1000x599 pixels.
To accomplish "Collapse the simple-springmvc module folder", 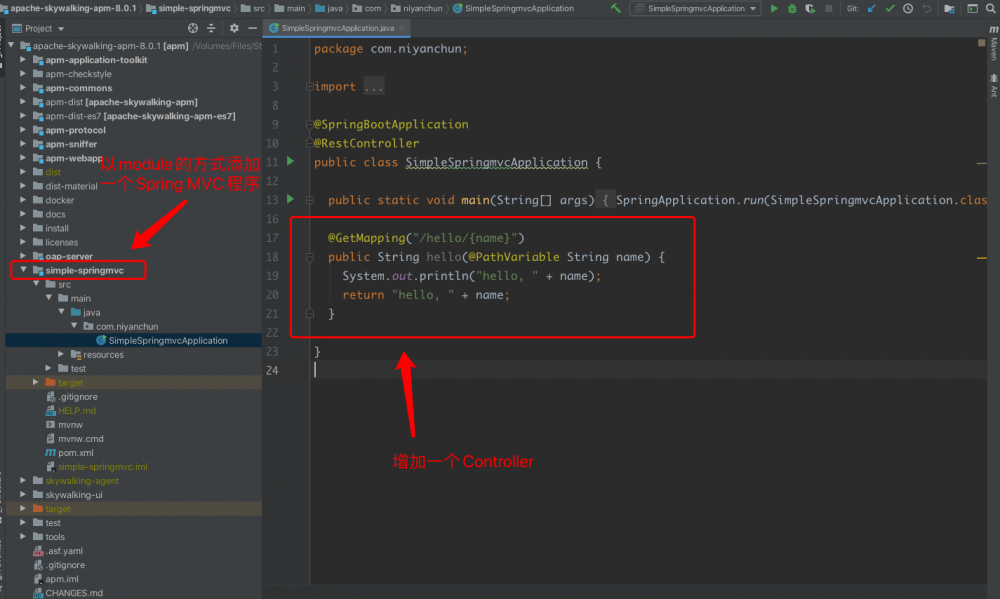I will tap(24, 270).
